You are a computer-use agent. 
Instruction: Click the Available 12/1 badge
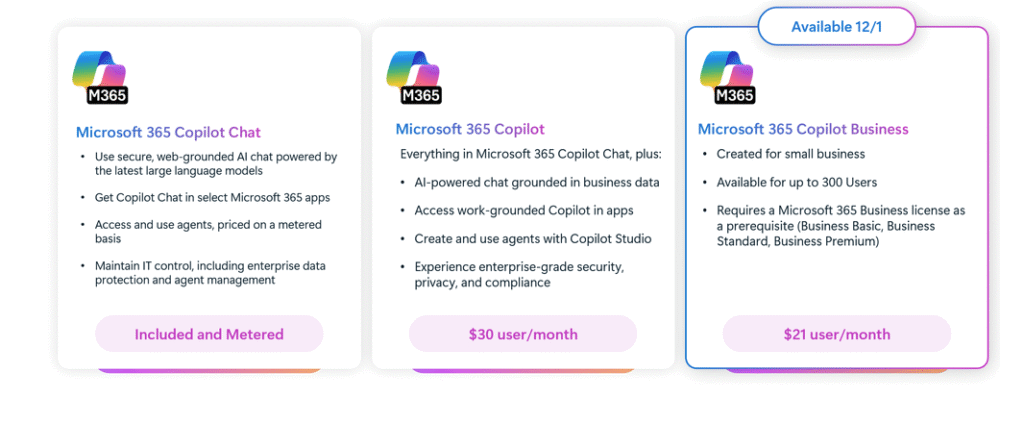(837, 26)
